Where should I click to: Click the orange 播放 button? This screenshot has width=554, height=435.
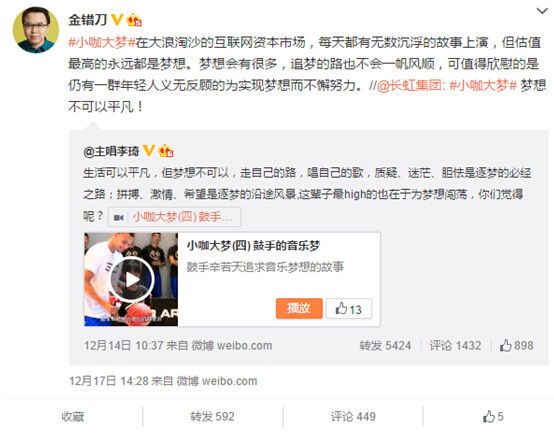tap(299, 308)
